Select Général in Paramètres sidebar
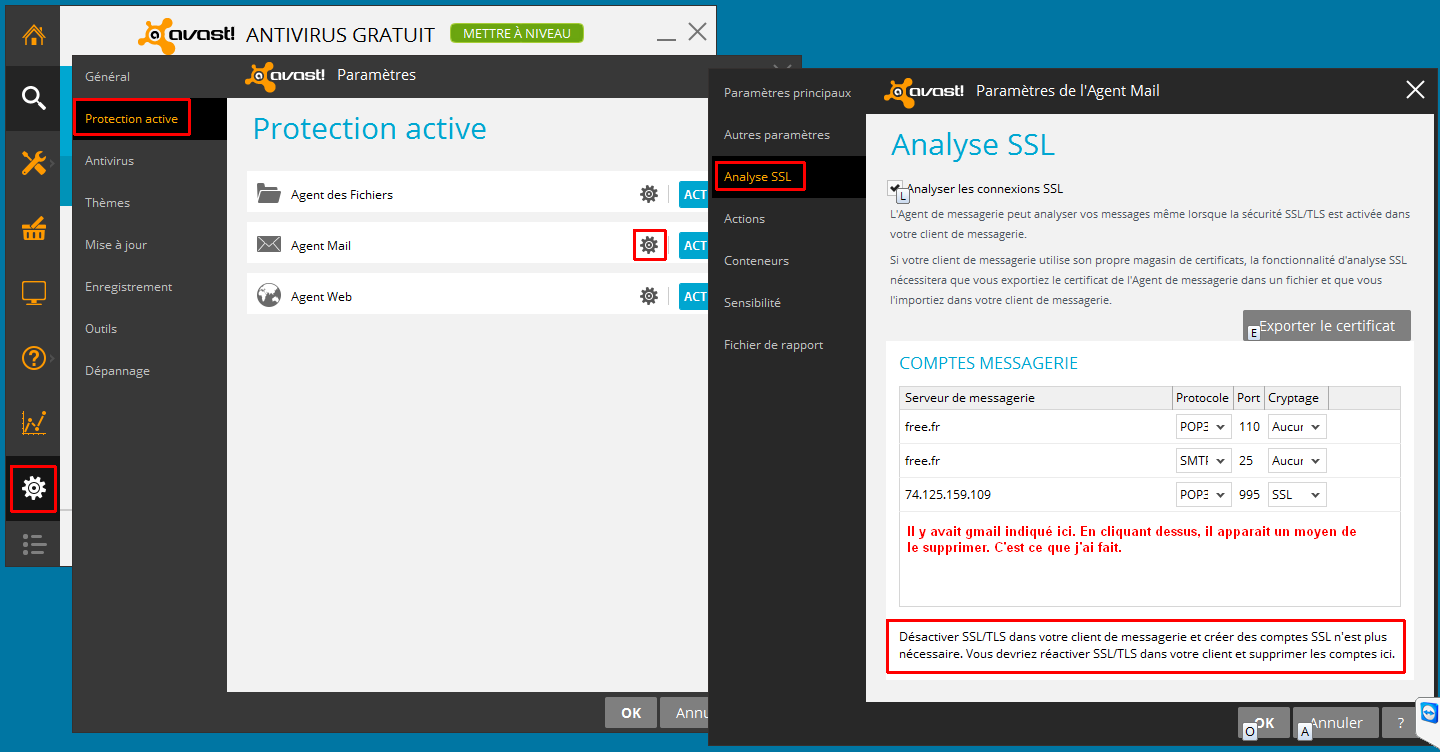Screen dimensions: 1440x752 coord(108,76)
